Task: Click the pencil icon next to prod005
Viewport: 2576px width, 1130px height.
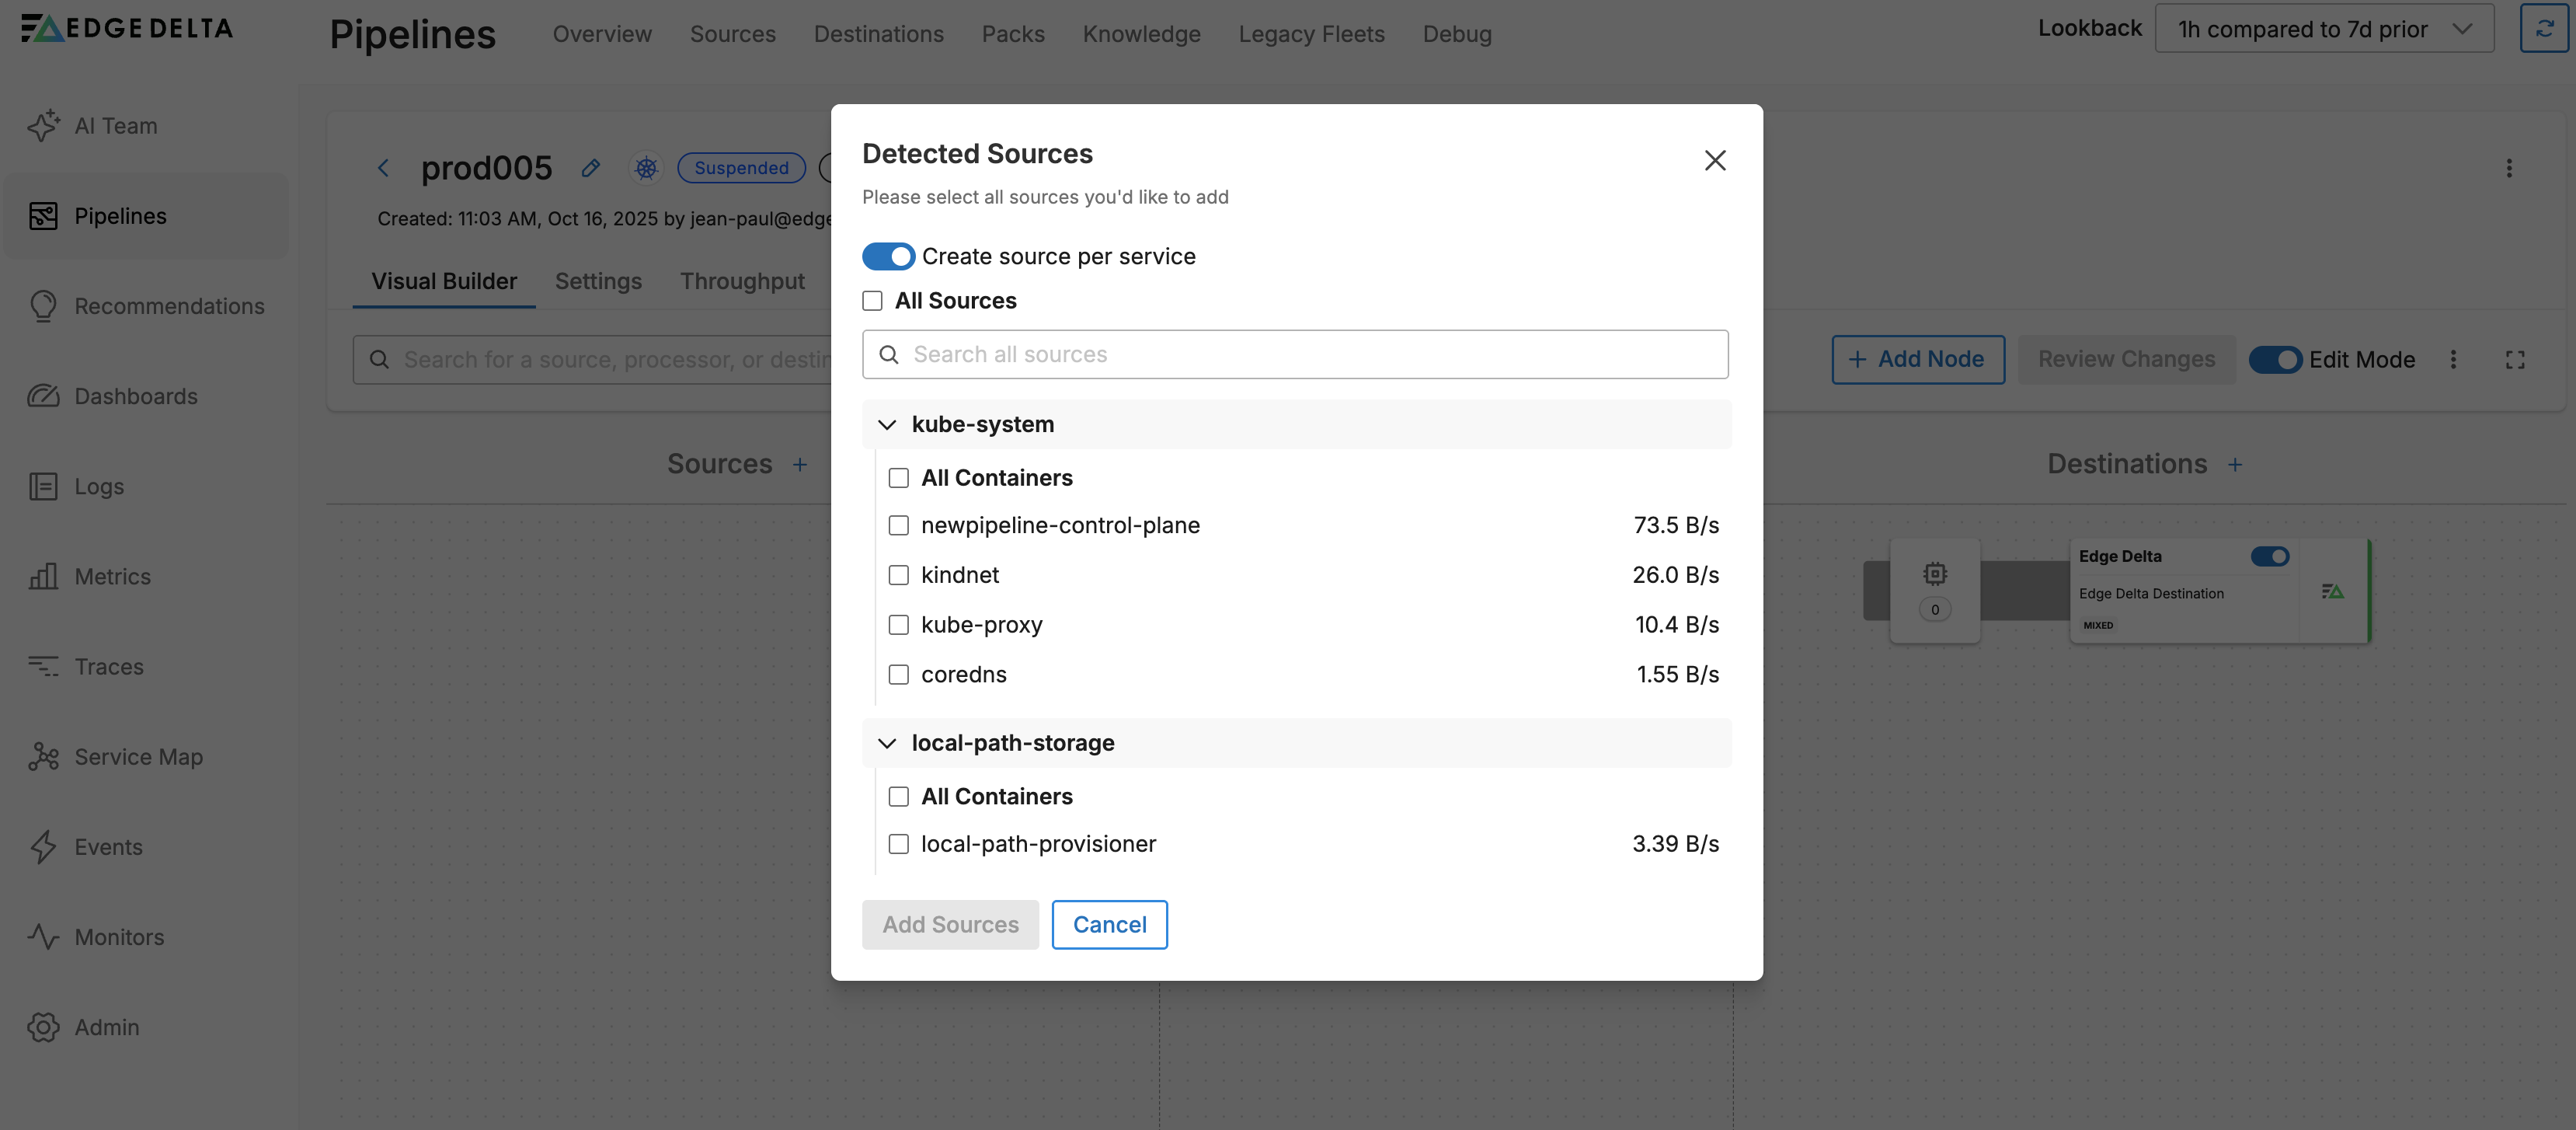Action: (x=591, y=168)
